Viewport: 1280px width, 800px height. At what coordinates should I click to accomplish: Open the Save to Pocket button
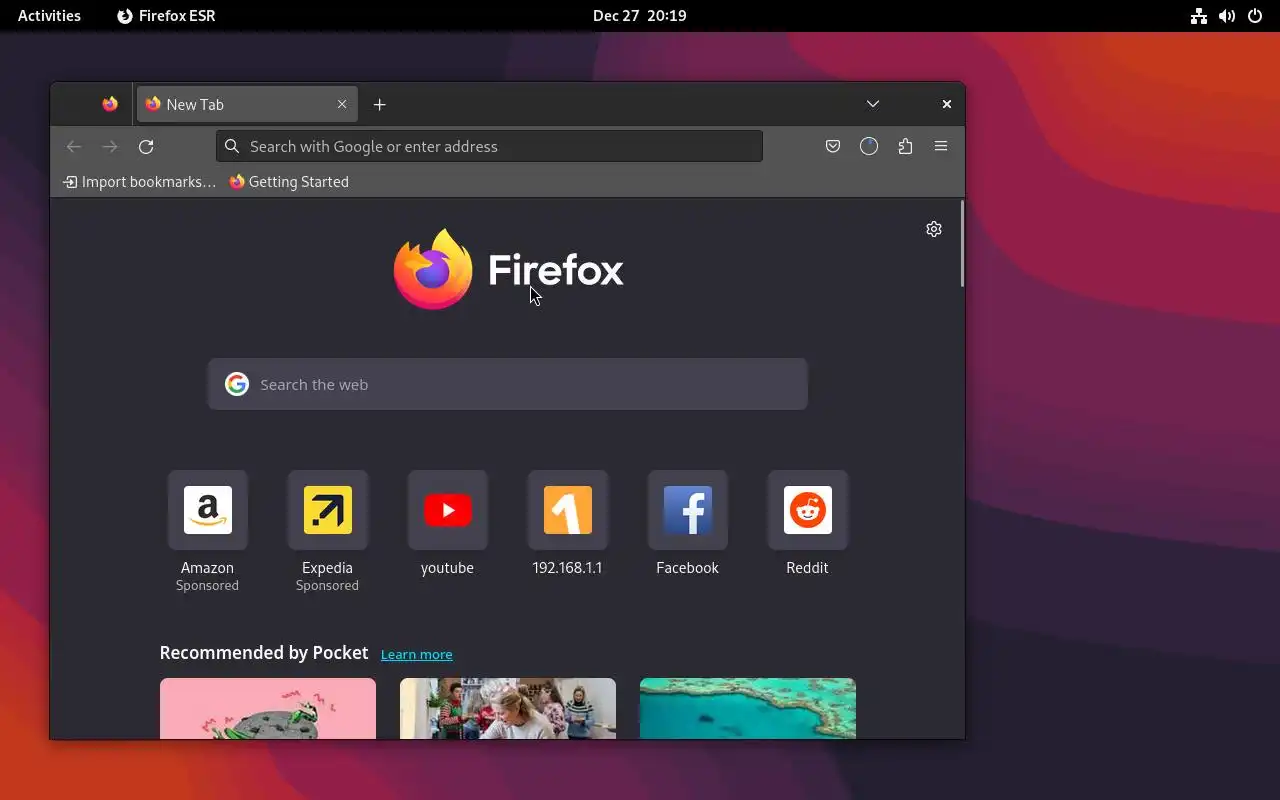click(x=833, y=146)
